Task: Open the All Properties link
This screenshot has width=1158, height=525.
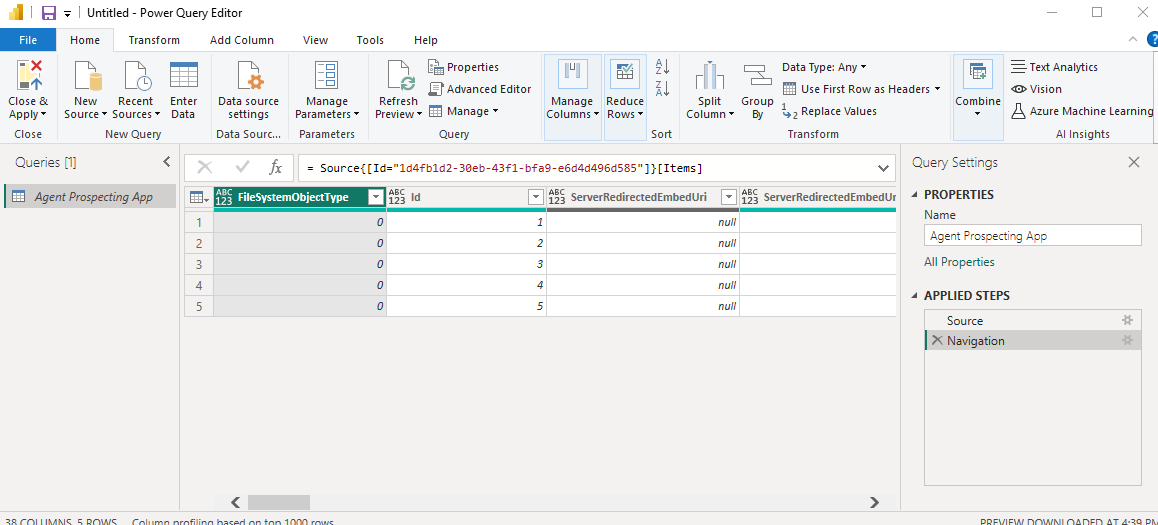Action: [959, 262]
